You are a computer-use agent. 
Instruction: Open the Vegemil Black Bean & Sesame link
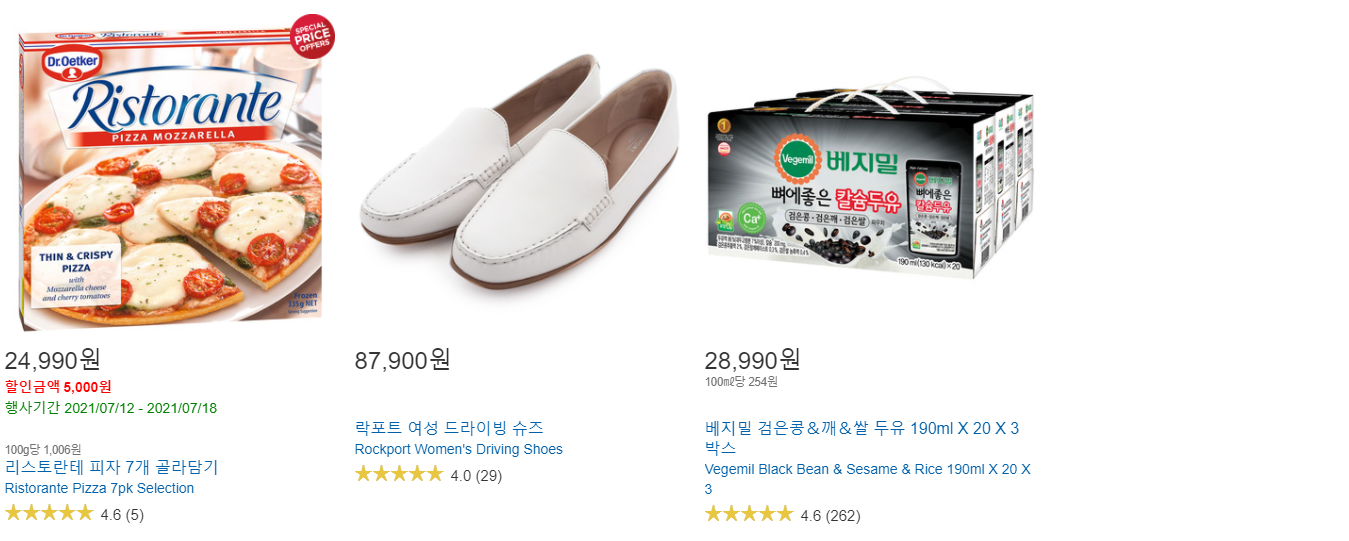(867, 479)
